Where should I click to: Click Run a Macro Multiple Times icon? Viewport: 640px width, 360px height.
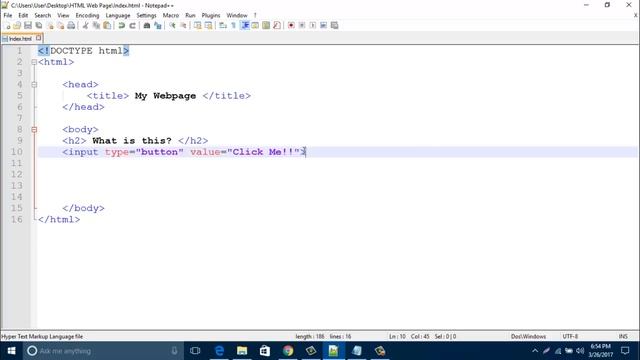[323, 25]
